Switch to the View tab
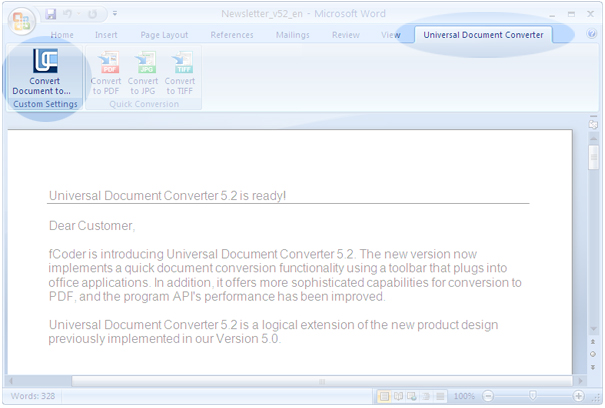Image resolution: width=605 pixels, height=408 pixels. 390,35
